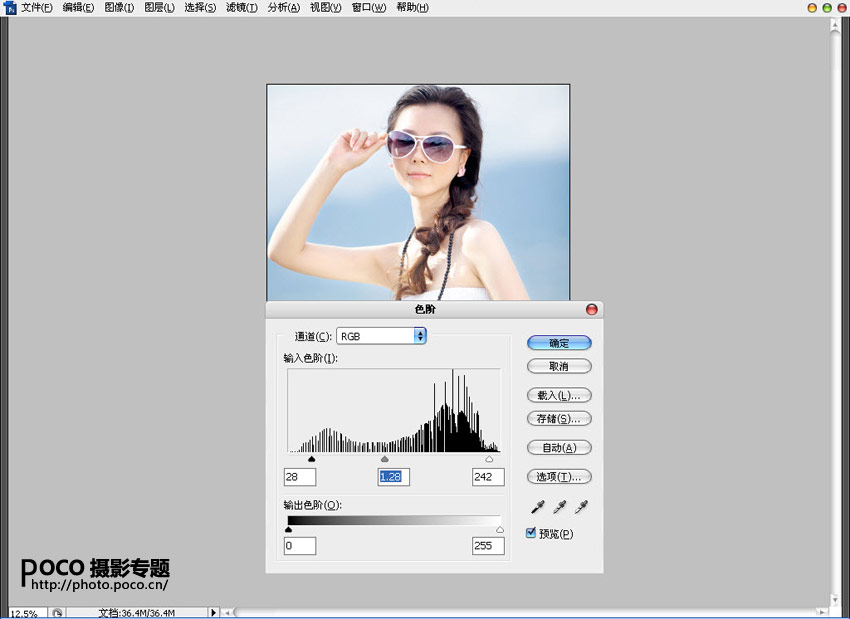Image resolution: width=850 pixels, height=619 pixels.
Task: Click the input shadow black triangle handle
Action: click(x=311, y=459)
